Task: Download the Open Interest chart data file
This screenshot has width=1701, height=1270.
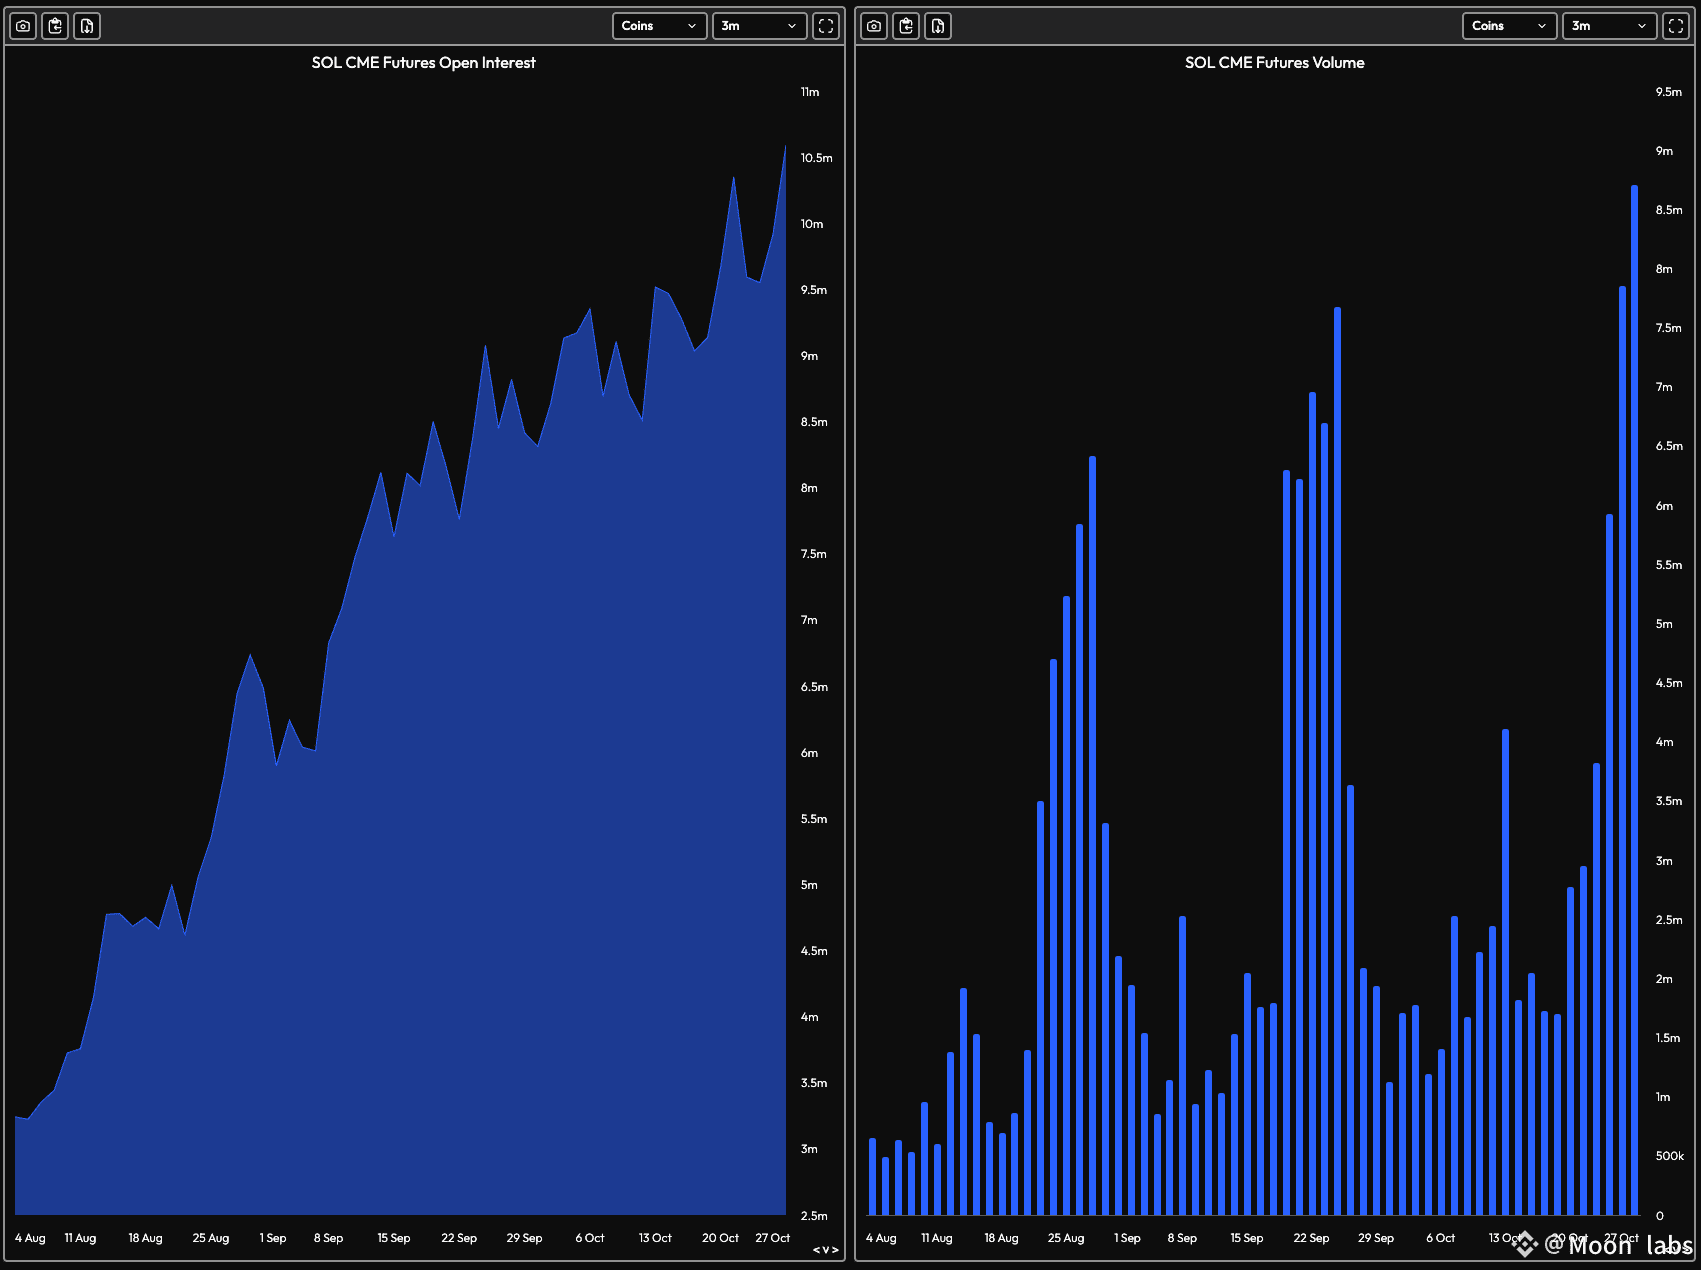Action: coord(87,26)
